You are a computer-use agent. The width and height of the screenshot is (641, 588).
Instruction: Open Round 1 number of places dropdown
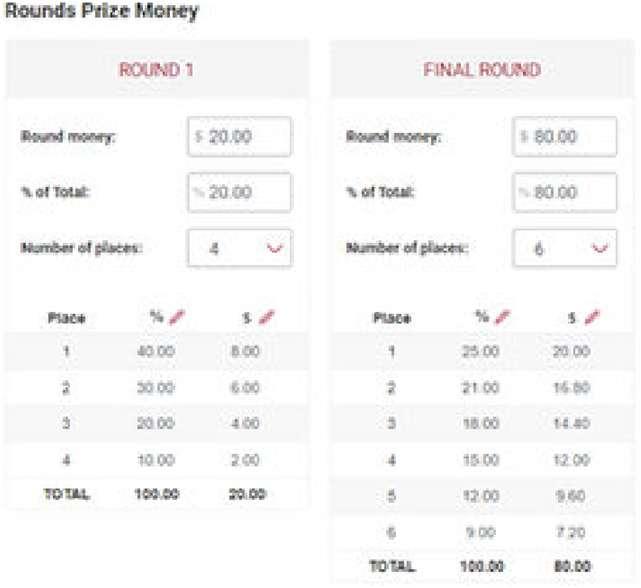pos(240,248)
